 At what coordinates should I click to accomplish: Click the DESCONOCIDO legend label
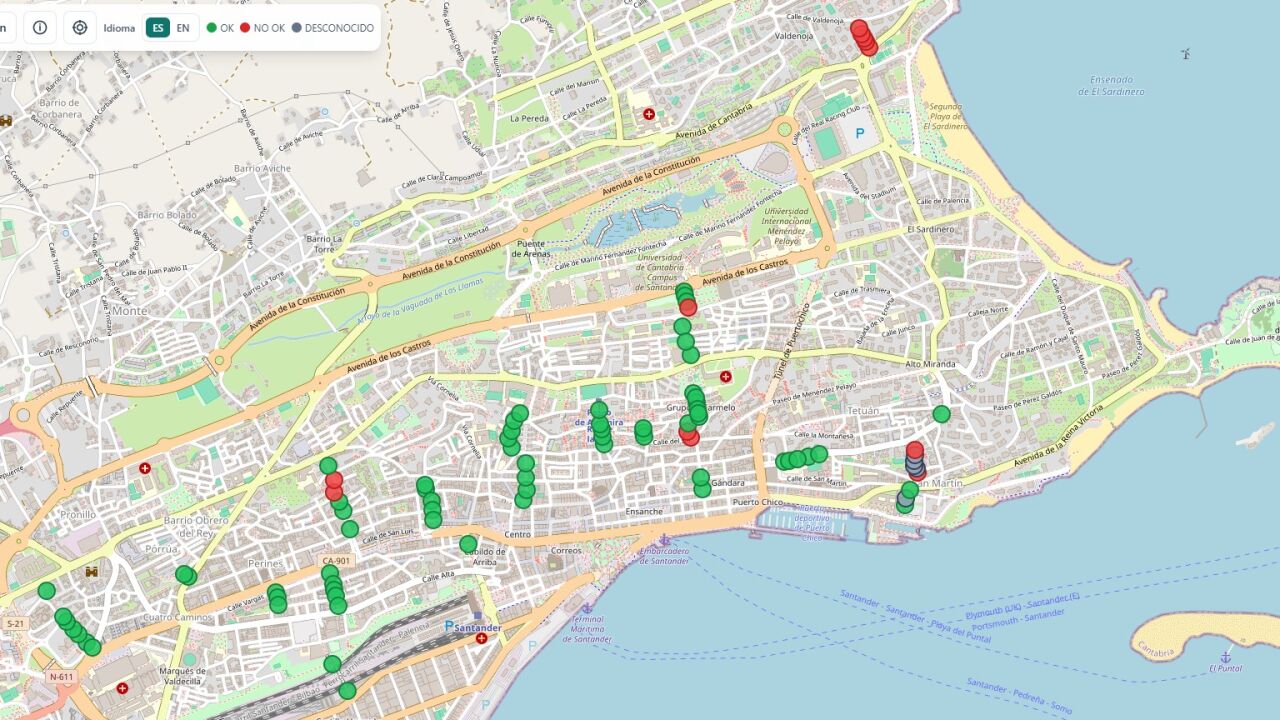coord(340,28)
